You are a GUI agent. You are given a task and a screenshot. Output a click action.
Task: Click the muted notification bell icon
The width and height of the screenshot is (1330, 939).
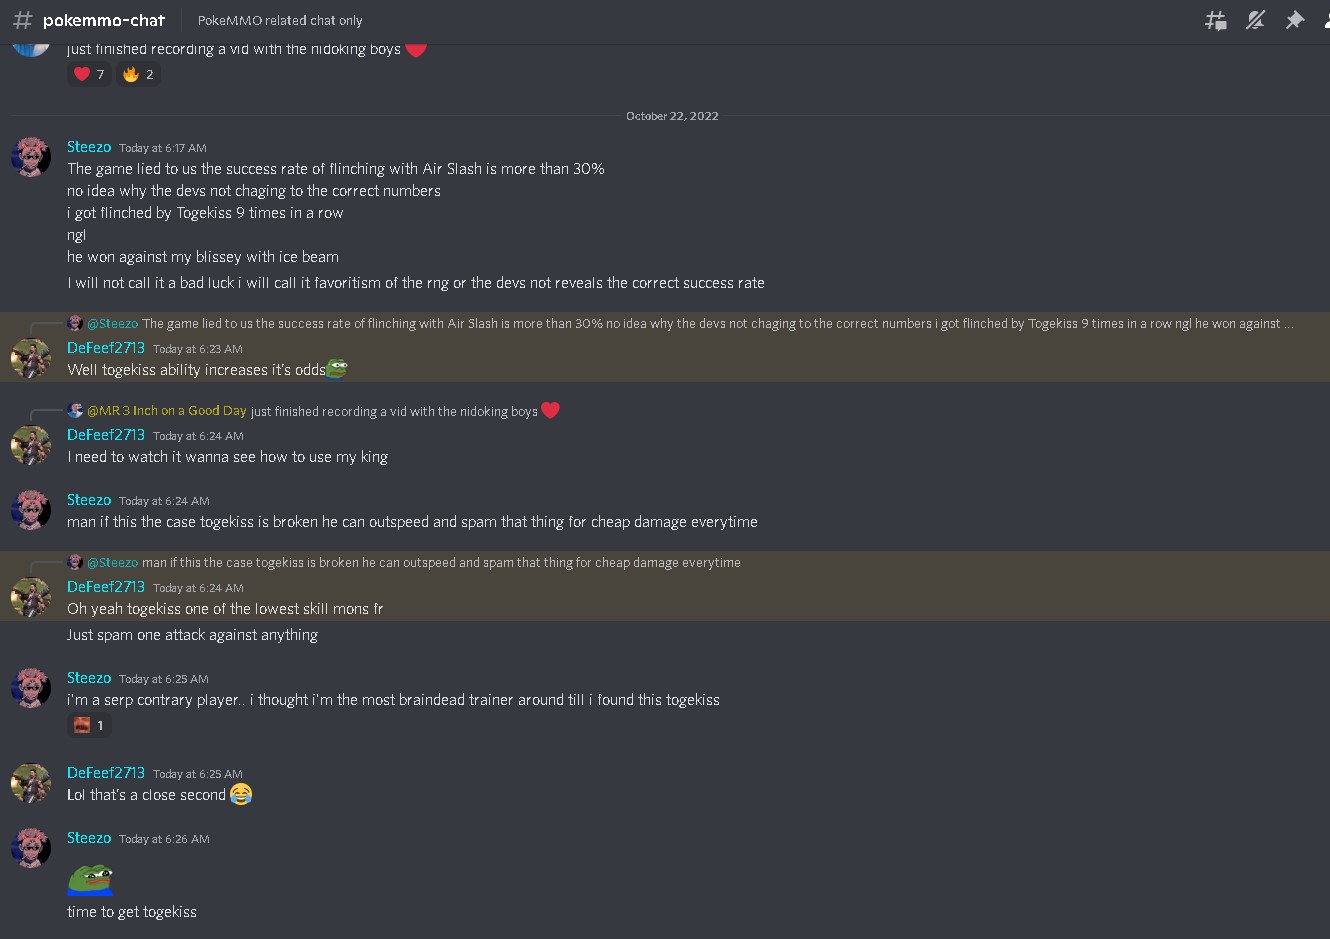1256,20
